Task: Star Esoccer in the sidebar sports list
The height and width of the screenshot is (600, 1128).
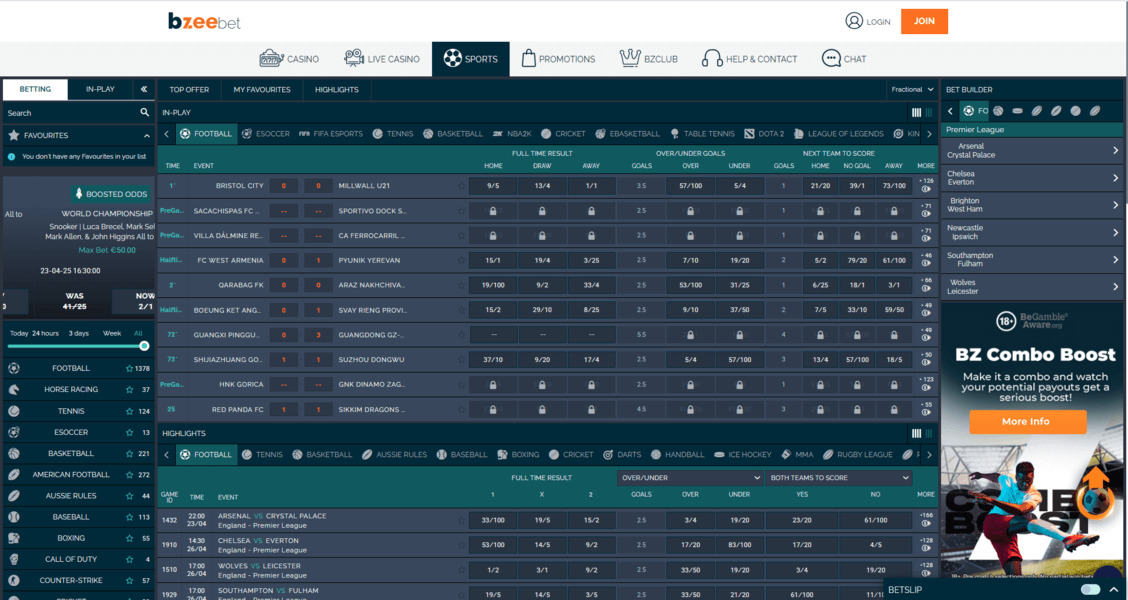Action: point(129,433)
